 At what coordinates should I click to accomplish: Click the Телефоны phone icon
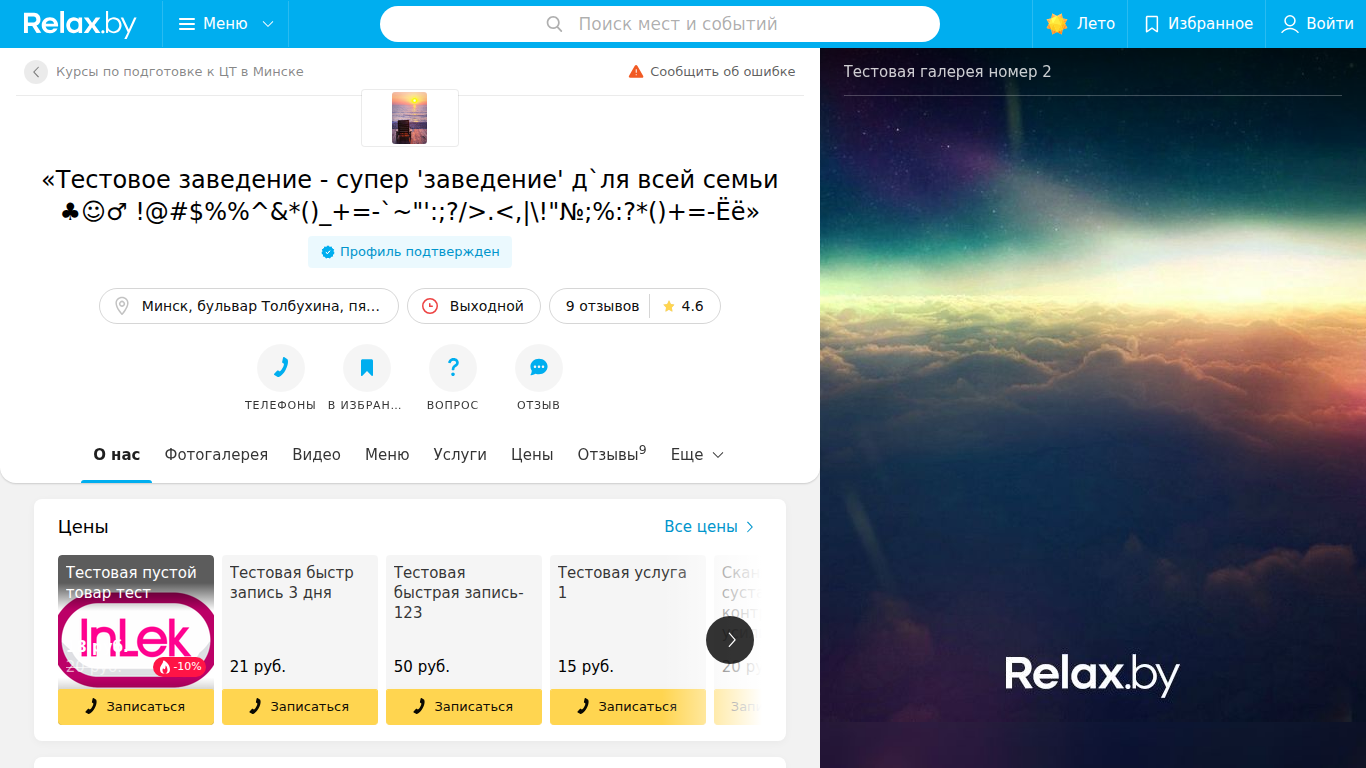281,368
